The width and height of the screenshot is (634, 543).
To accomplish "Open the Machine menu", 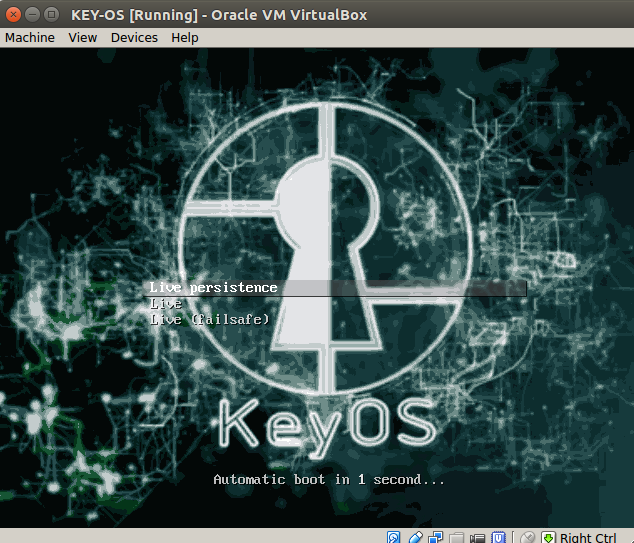I will click(x=30, y=38).
